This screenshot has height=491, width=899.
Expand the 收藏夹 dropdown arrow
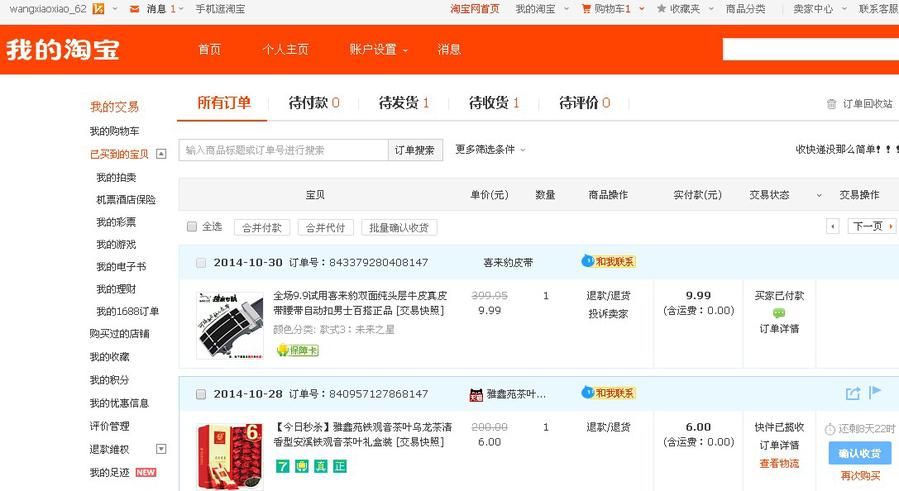[x=711, y=9]
